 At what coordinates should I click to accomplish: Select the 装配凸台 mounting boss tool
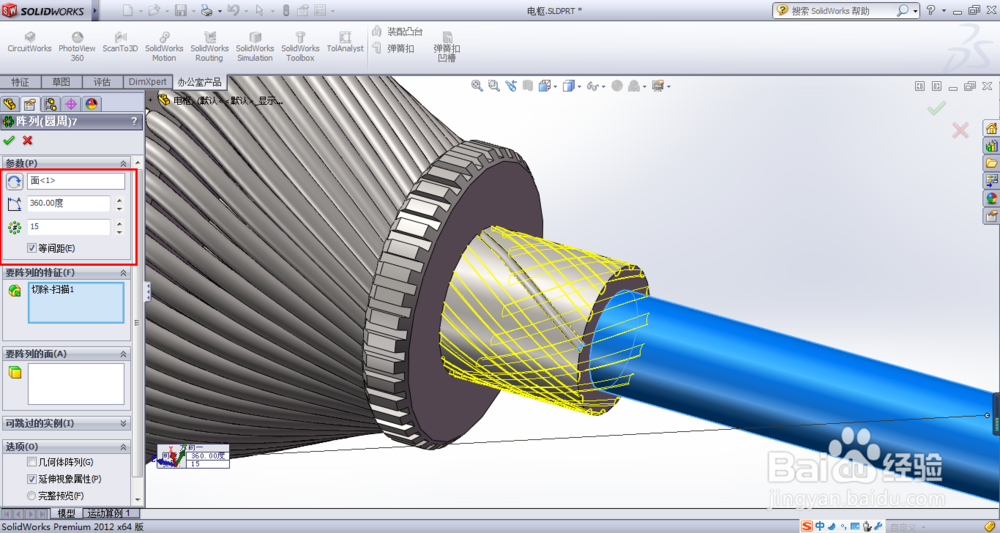click(398, 31)
